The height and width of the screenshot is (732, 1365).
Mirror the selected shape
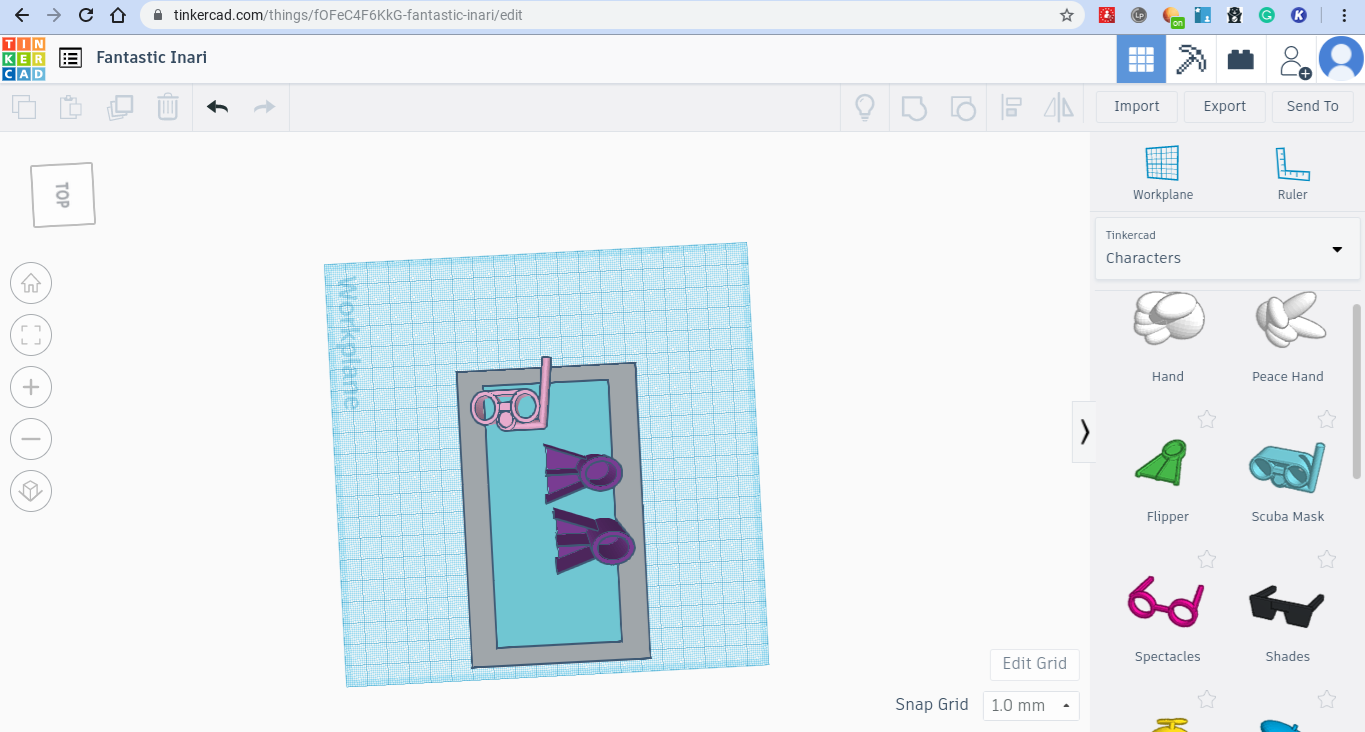pyautogui.click(x=1058, y=106)
